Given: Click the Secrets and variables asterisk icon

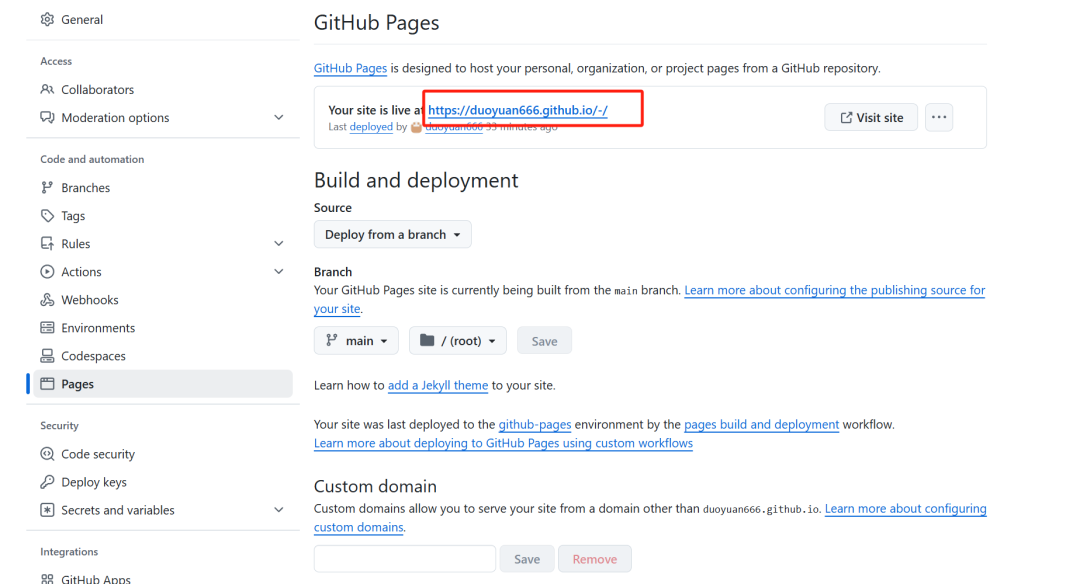Looking at the screenshot, I should 47,510.
